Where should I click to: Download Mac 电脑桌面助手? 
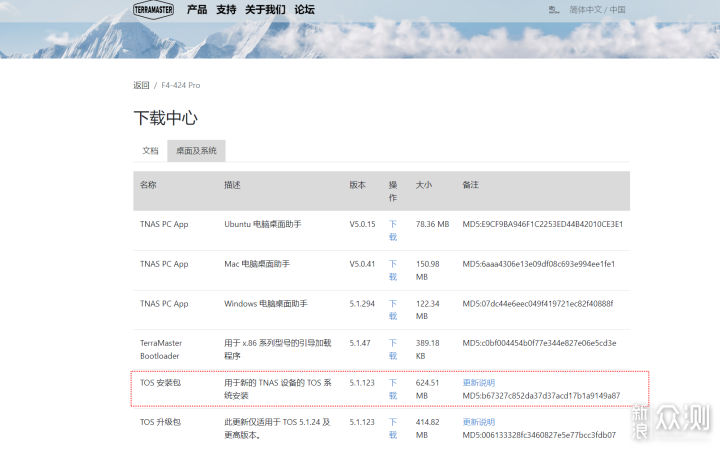393,270
